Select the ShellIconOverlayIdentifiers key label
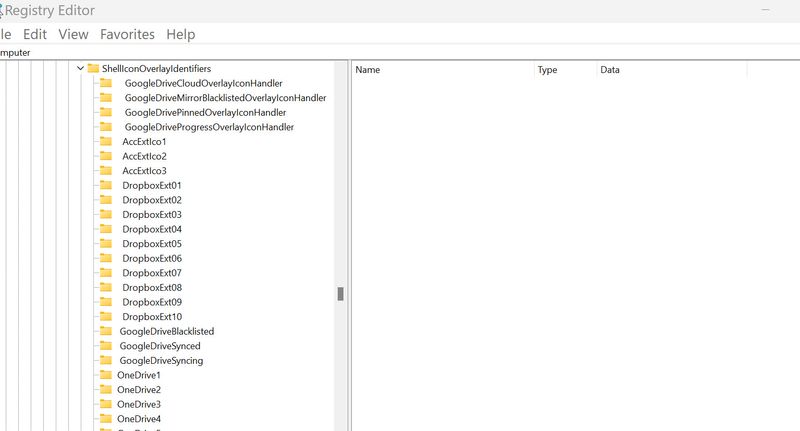This screenshot has width=800, height=431. 156,68
